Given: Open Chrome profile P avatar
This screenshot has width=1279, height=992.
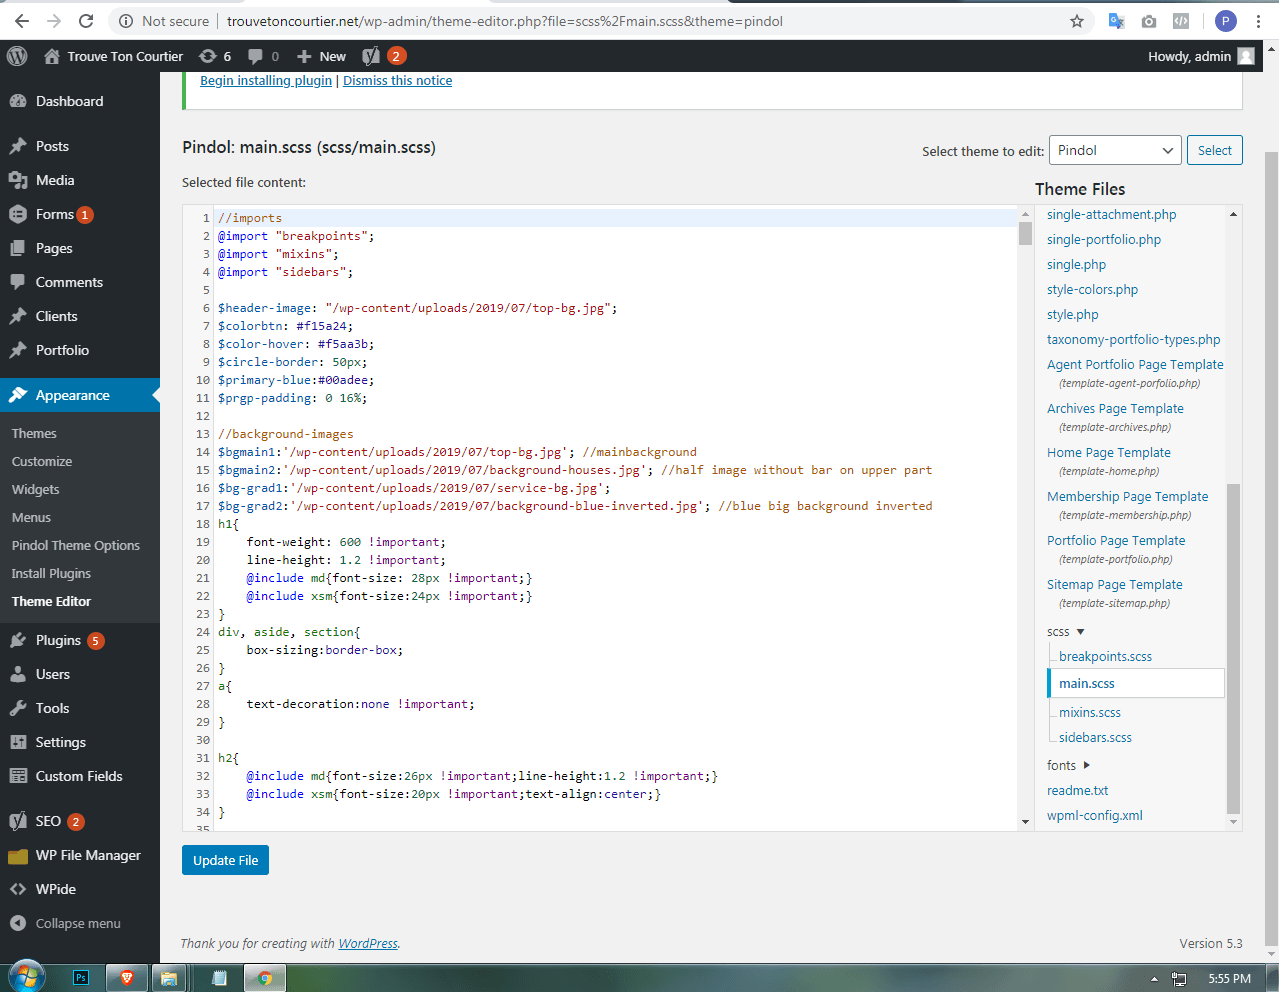Looking at the screenshot, I should [x=1226, y=21].
